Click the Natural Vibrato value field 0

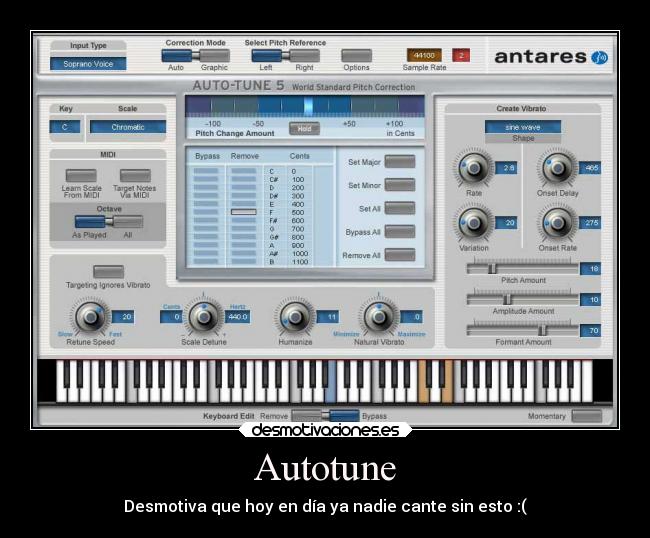pyautogui.click(x=411, y=317)
